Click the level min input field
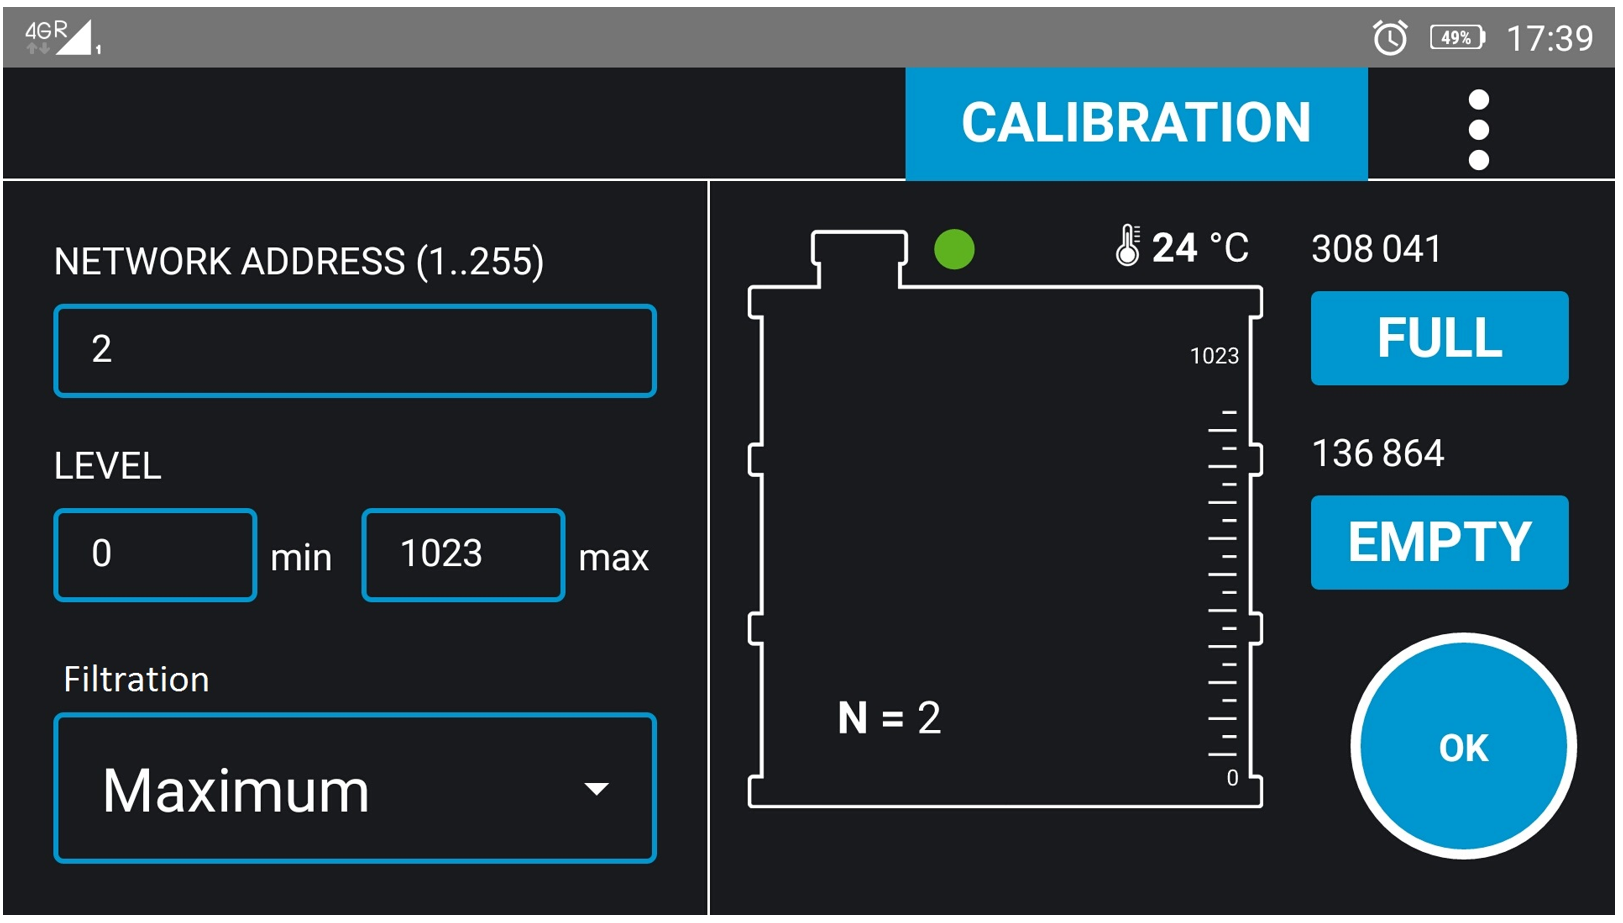The image size is (1623, 923). coord(155,555)
